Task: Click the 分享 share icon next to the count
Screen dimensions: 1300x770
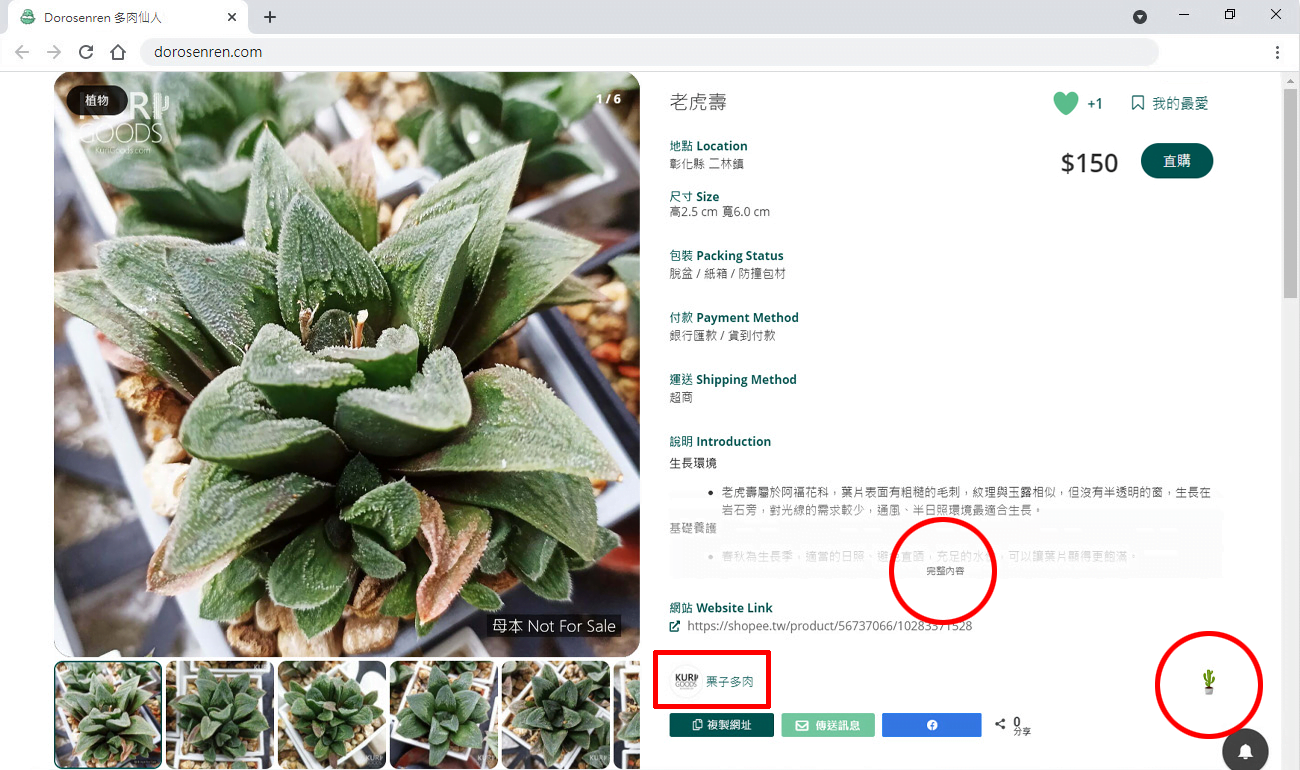Action: (1001, 725)
